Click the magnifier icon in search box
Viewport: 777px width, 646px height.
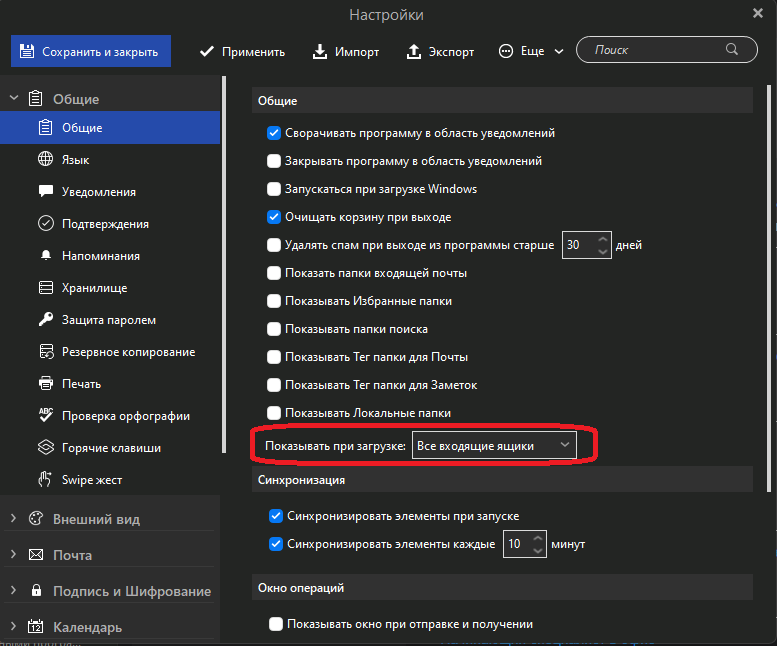[732, 49]
